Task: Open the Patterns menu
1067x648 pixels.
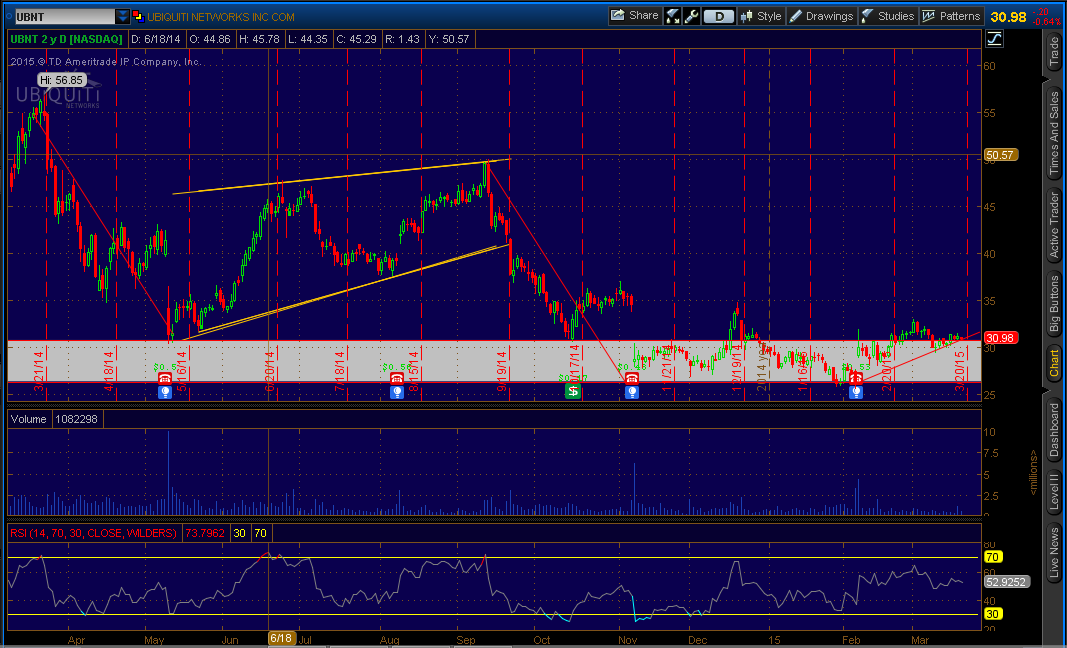Action: pyautogui.click(x=951, y=16)
